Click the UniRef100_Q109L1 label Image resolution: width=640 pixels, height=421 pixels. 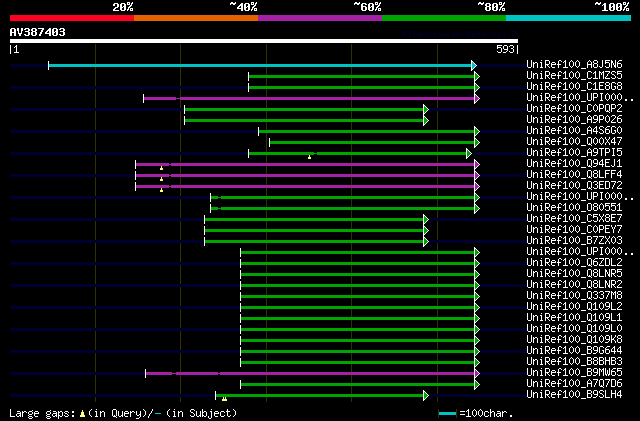(x=574, y=318)
